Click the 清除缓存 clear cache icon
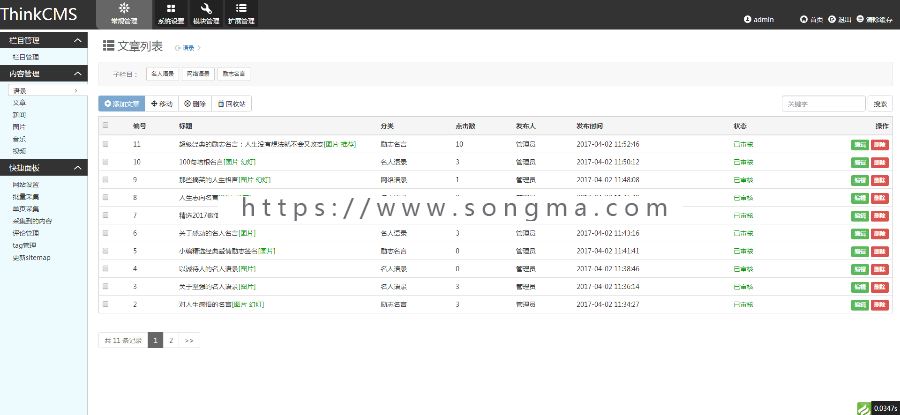900x415 pixels. tap(860, 19)
